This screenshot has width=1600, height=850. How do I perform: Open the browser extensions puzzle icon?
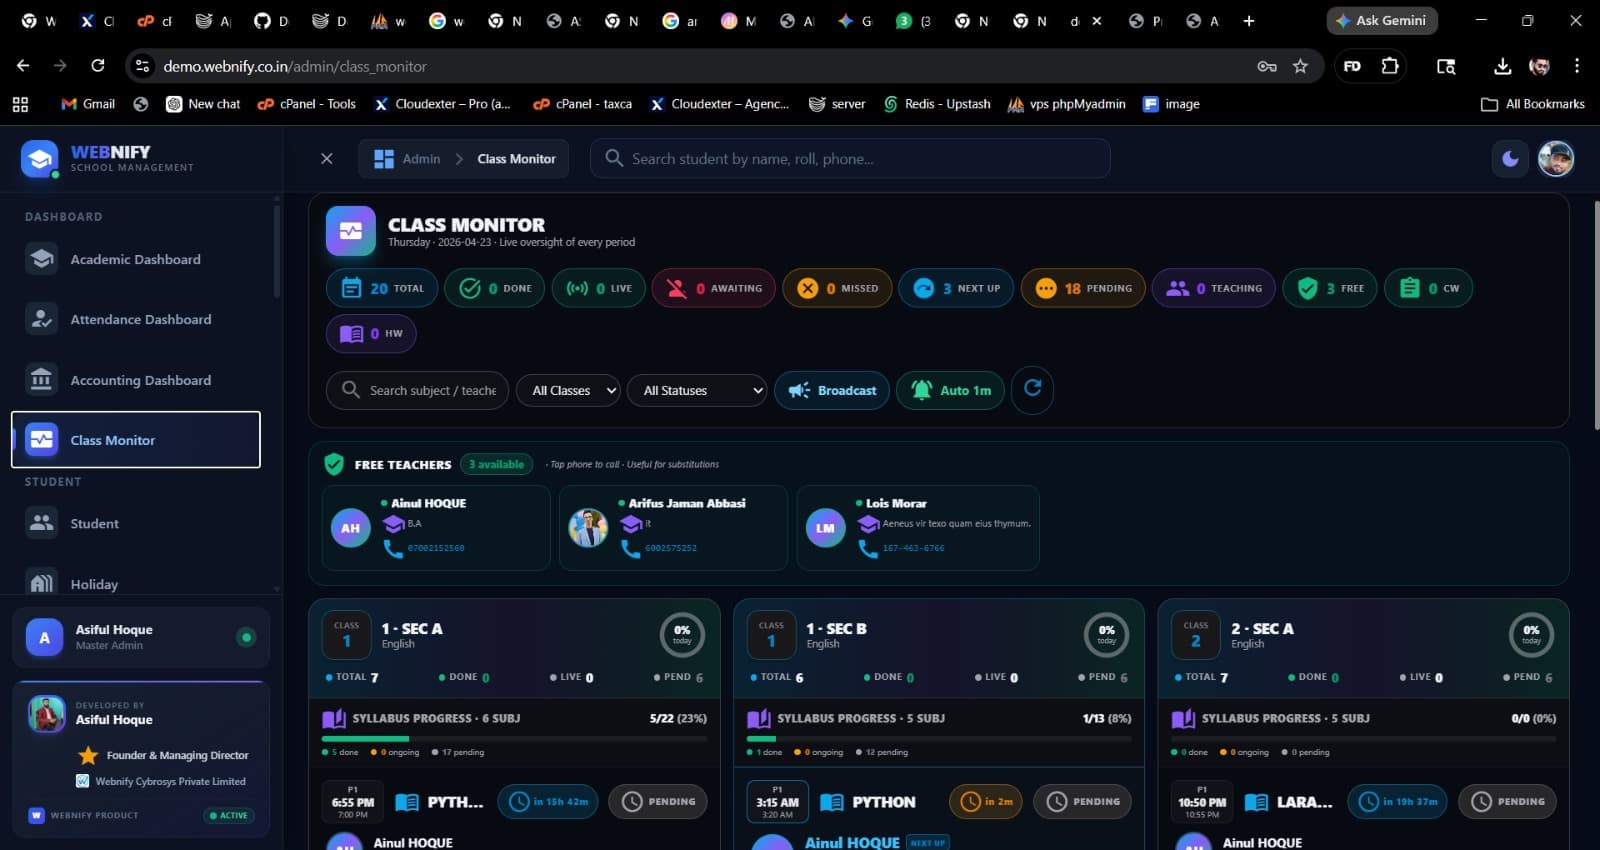(1390, 66)
